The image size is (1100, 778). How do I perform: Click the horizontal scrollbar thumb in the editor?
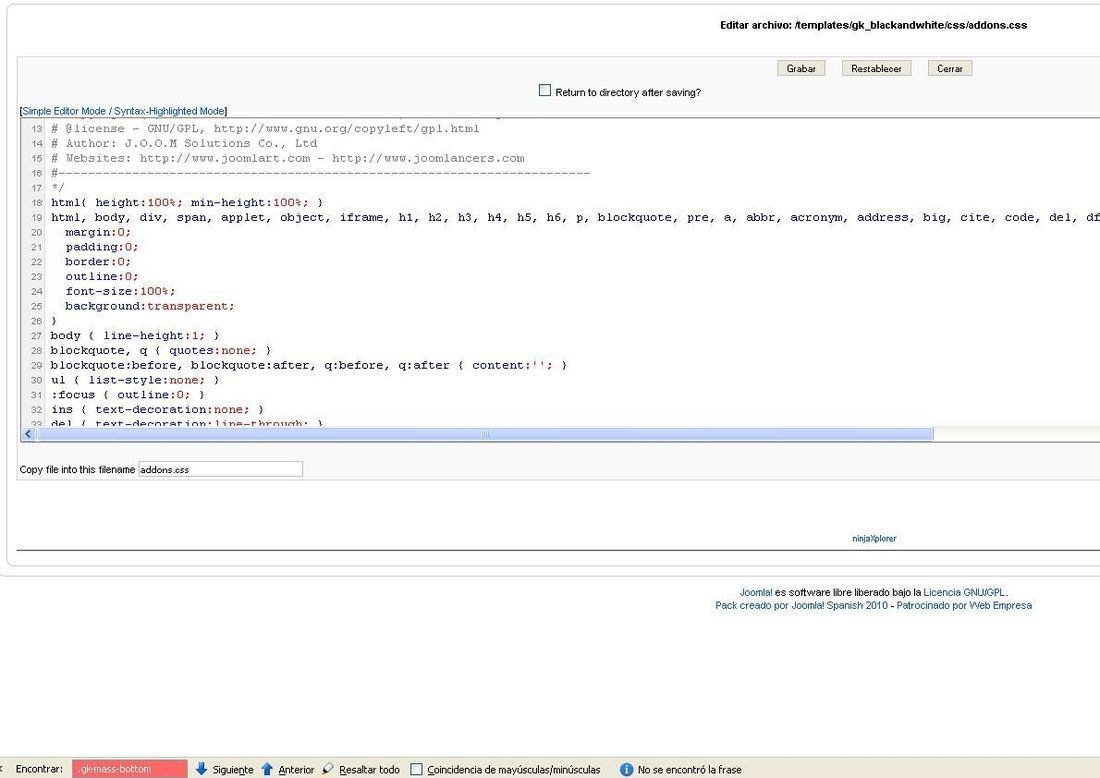tap(485, 434)
